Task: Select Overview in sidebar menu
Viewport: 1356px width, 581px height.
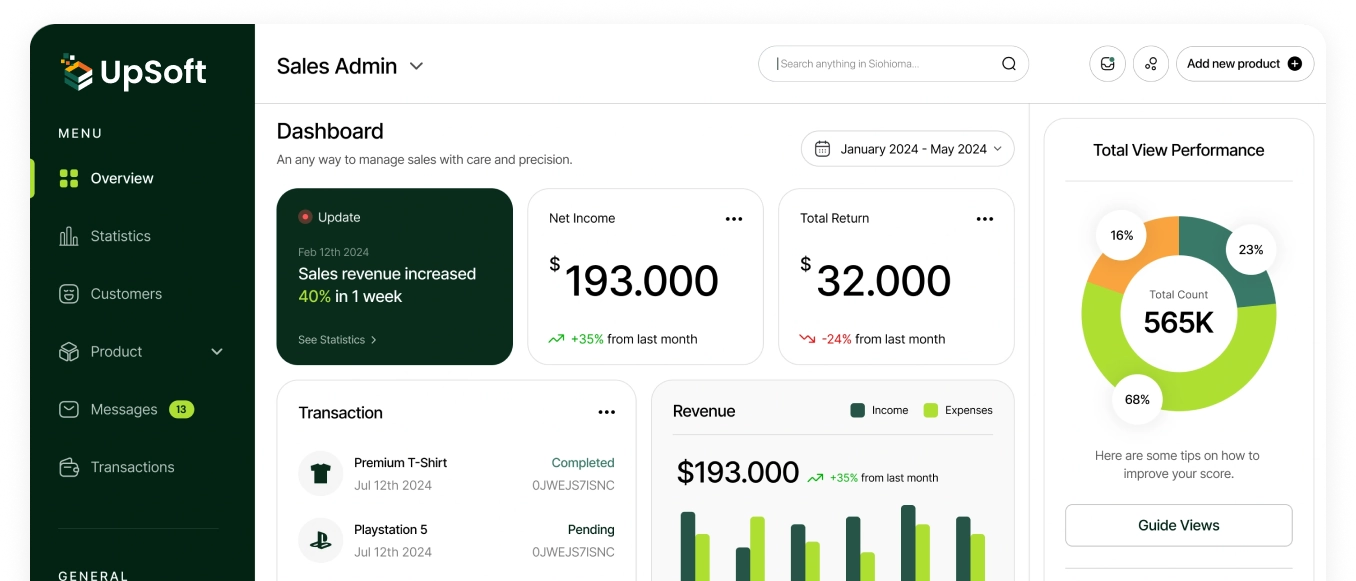Action: tap(121, 178)
